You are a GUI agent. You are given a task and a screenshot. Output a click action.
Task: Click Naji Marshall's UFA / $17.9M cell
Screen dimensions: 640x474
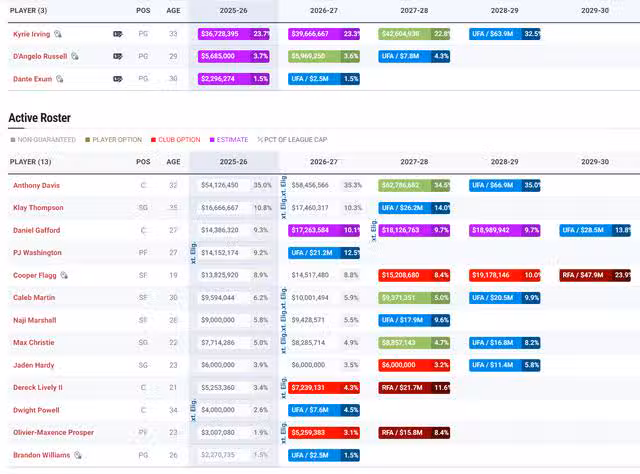[414, 320]
